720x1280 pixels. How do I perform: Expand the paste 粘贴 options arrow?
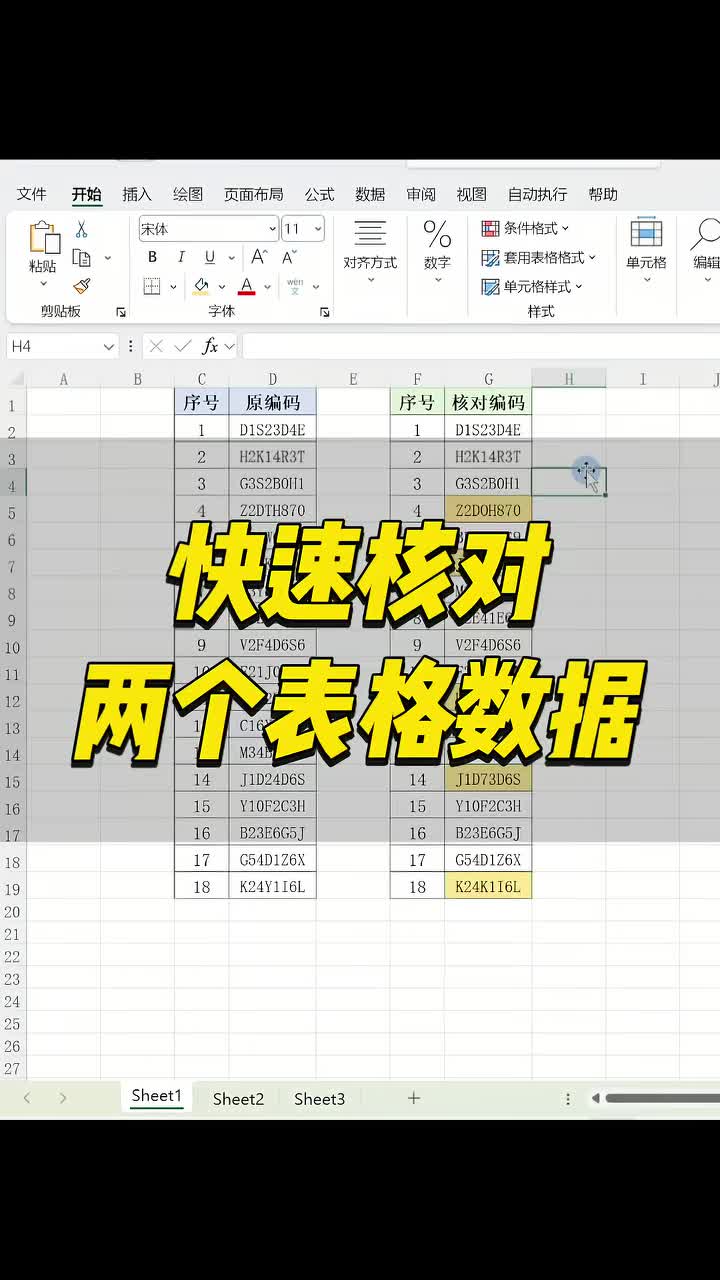[43, 284]
